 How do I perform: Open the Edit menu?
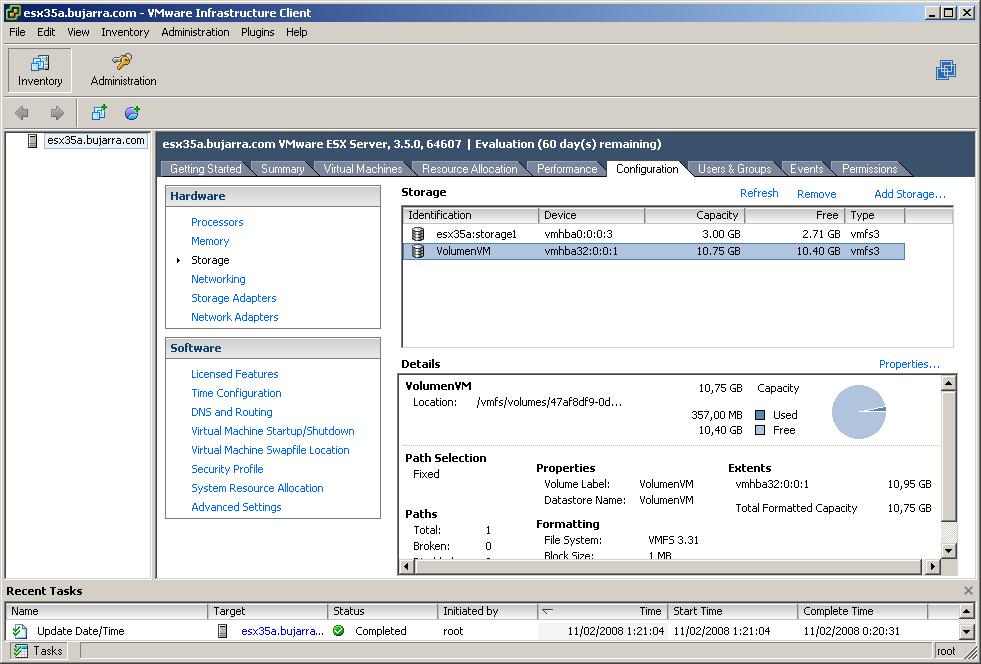pyautogui.click(x=46, y=32)
